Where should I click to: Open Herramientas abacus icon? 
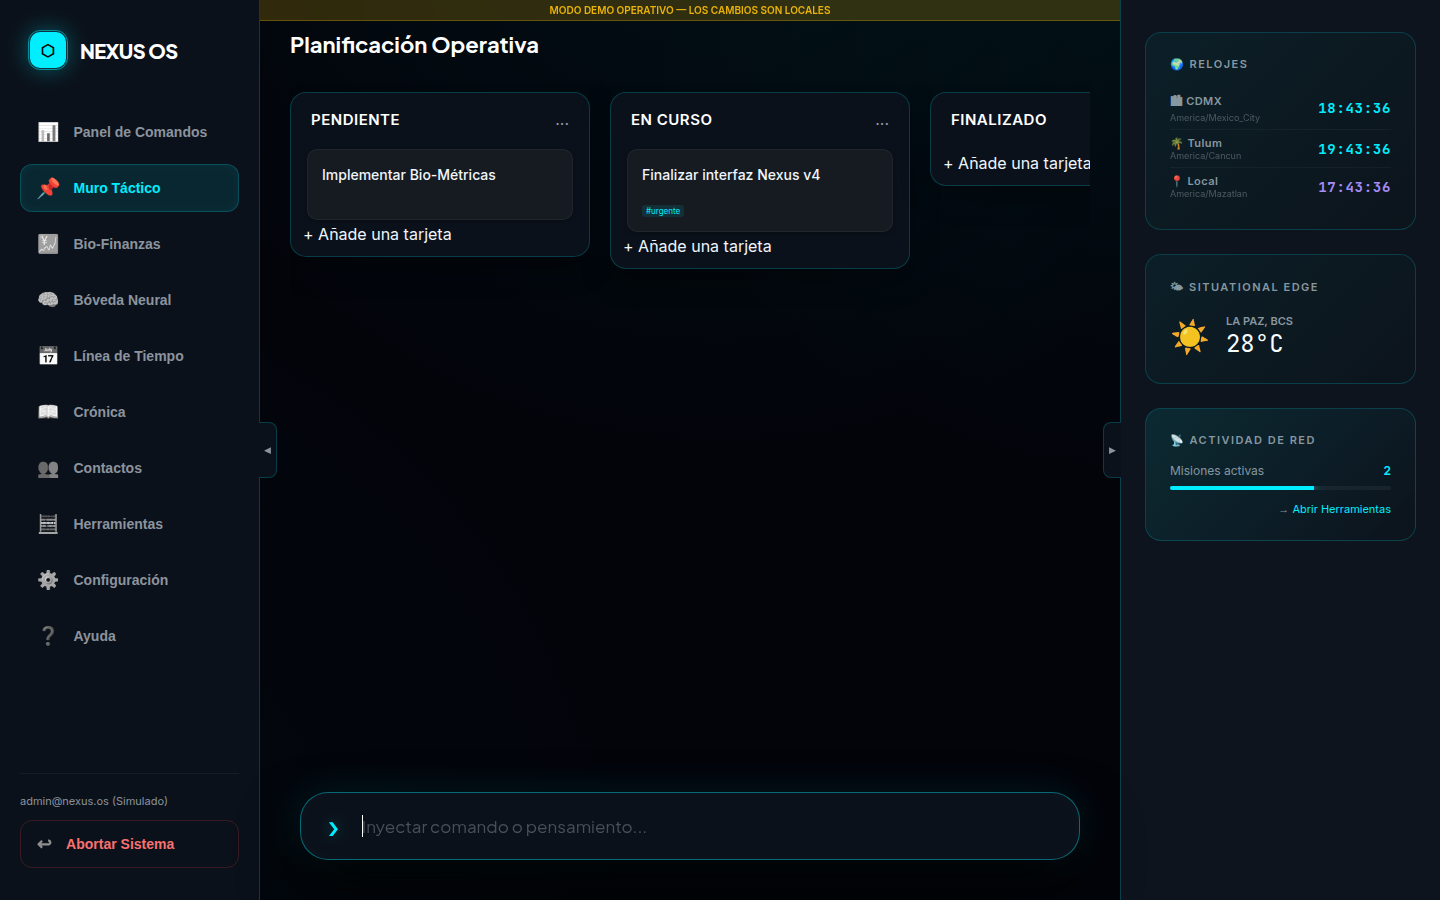coord(48,524)
